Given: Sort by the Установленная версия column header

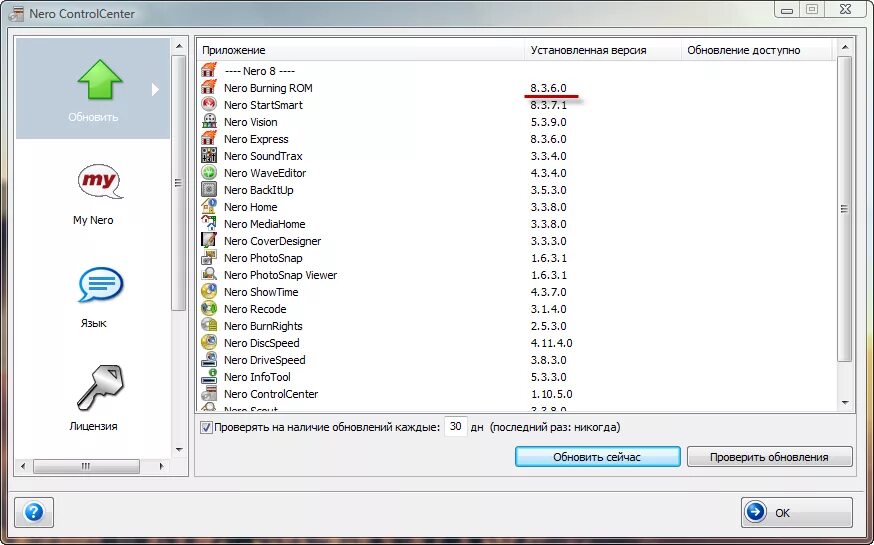Looking at the screenshot, I should tap(603, 50).
